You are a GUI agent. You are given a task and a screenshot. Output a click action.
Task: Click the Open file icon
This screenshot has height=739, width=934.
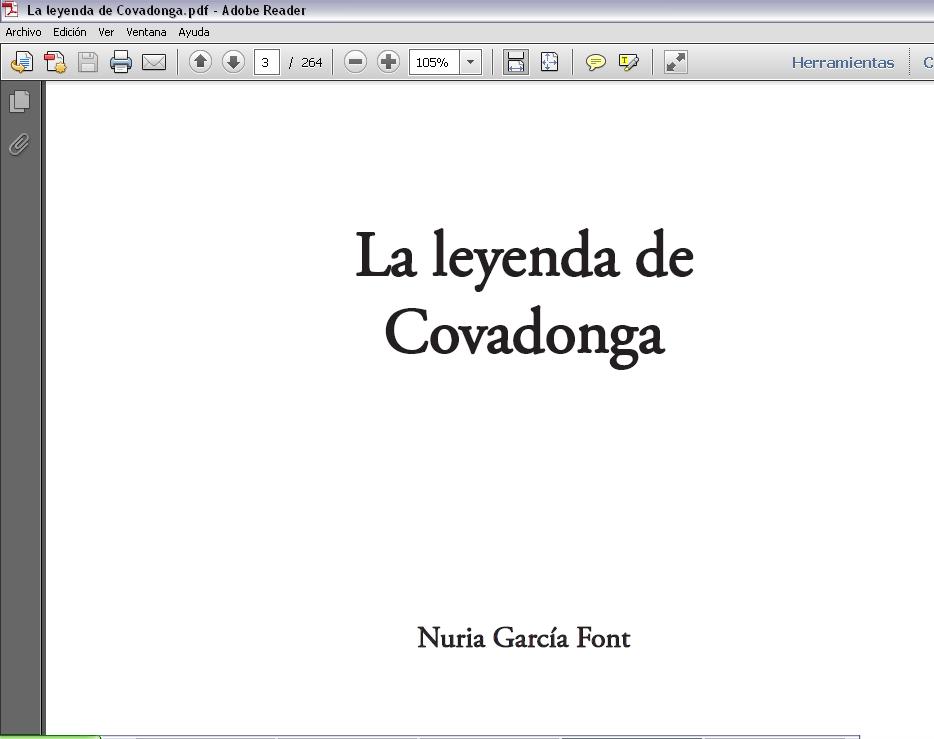coord(21,62)
